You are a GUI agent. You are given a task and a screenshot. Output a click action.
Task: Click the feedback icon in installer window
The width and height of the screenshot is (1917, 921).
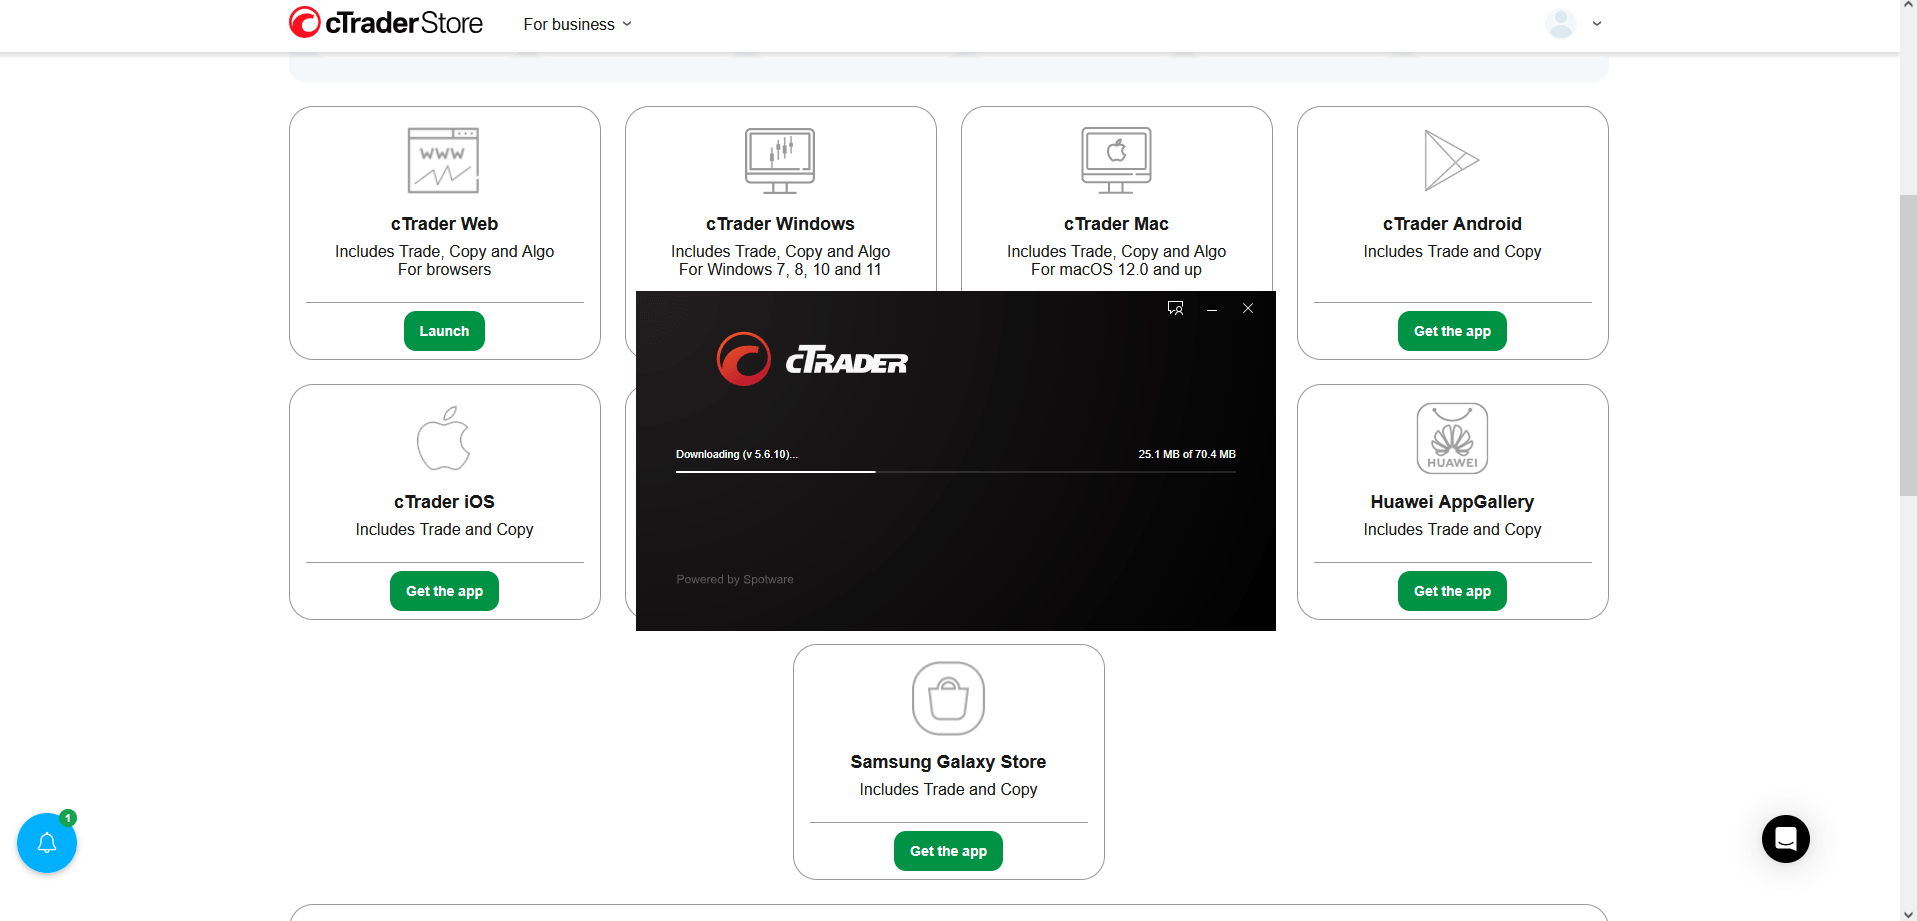click(1176, 308)
